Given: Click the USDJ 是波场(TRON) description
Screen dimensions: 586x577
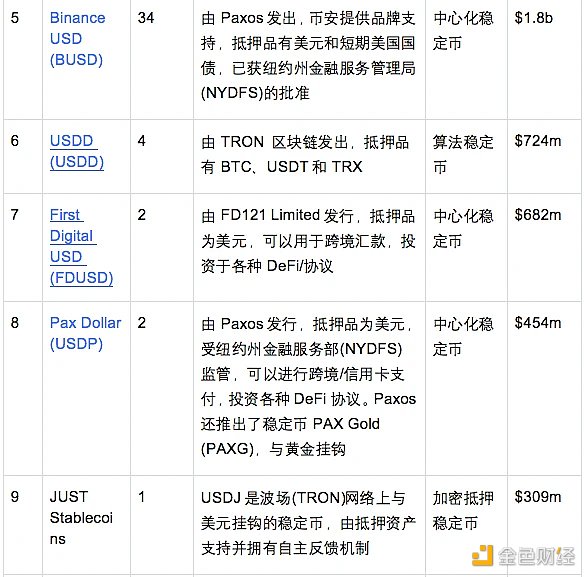Looking at the screenshot, I should click(x=308, y=523).
